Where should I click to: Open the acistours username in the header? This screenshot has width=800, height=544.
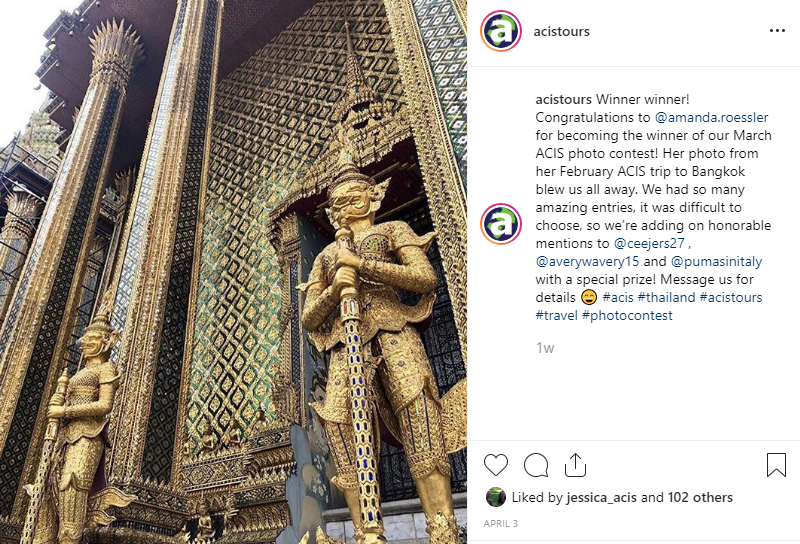[x=561, y=32]
